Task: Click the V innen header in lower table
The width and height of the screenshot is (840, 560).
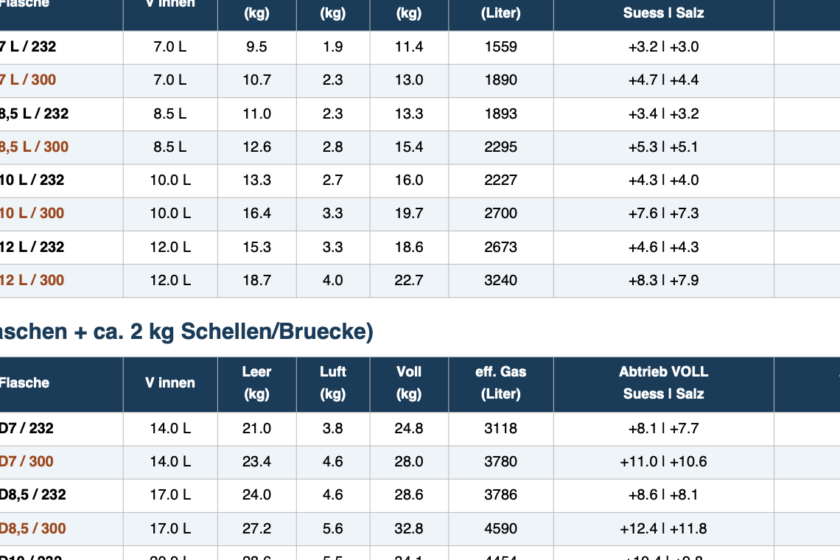Action: (170, 383)
